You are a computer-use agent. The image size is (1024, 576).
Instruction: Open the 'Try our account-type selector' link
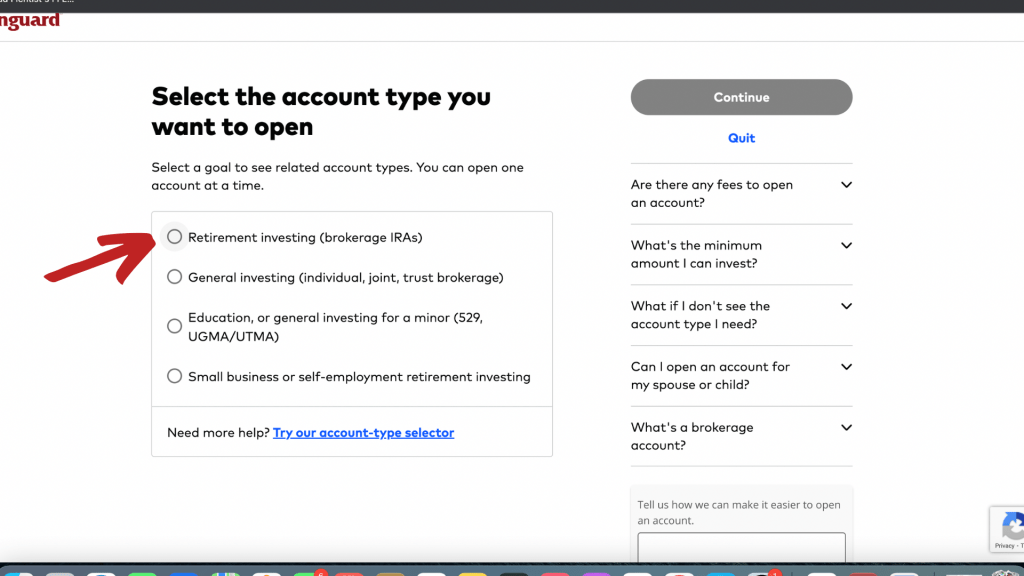click(x=363, y=433)
